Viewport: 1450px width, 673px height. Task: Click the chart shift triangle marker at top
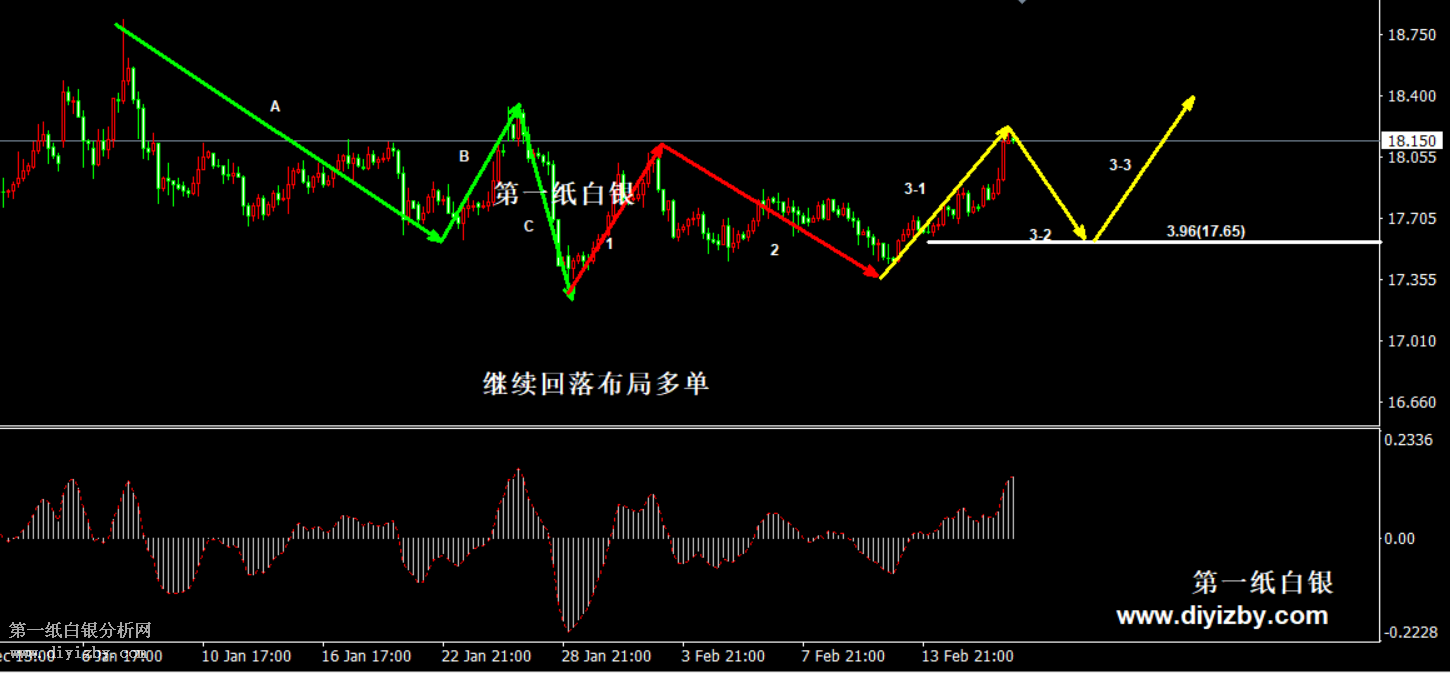(x=1021, y=3)
